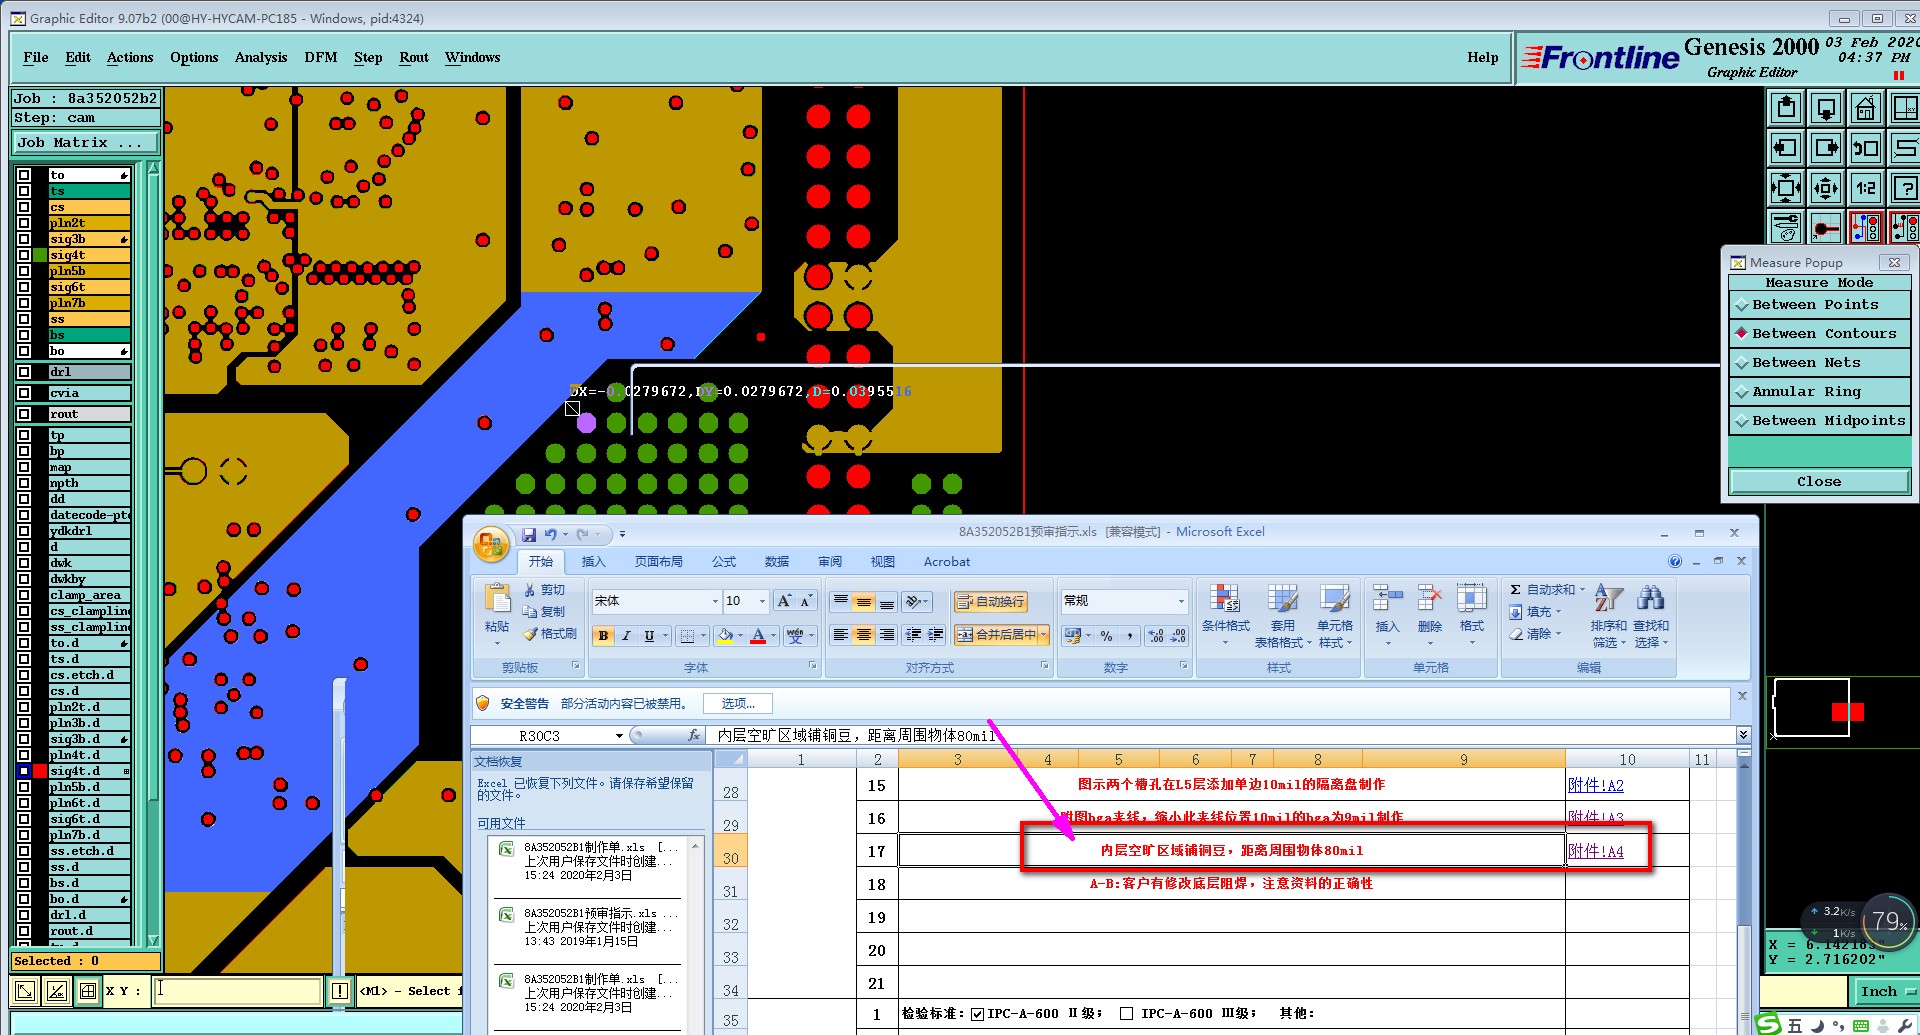Screen dimensions: 1920x1035
Task: Click the zoom out icon with outward arrows
Action: click(1825, 188)
